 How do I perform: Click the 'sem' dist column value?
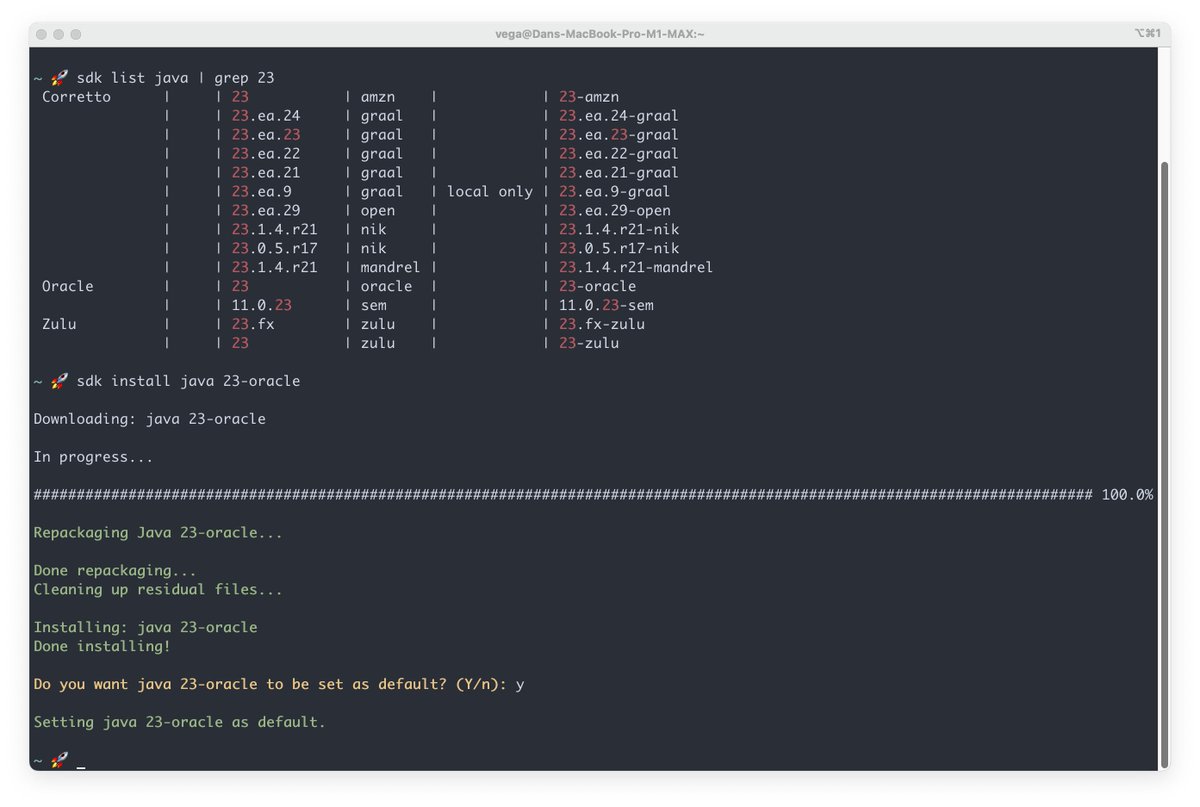click(x=373, y=305)
